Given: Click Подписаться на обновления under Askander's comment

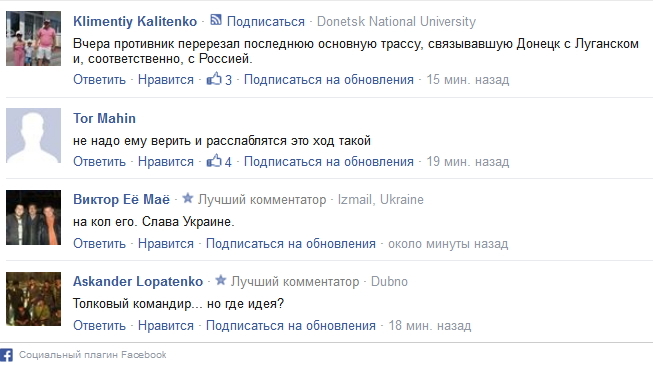Looking at the screenshot, I should coord(291,325).
